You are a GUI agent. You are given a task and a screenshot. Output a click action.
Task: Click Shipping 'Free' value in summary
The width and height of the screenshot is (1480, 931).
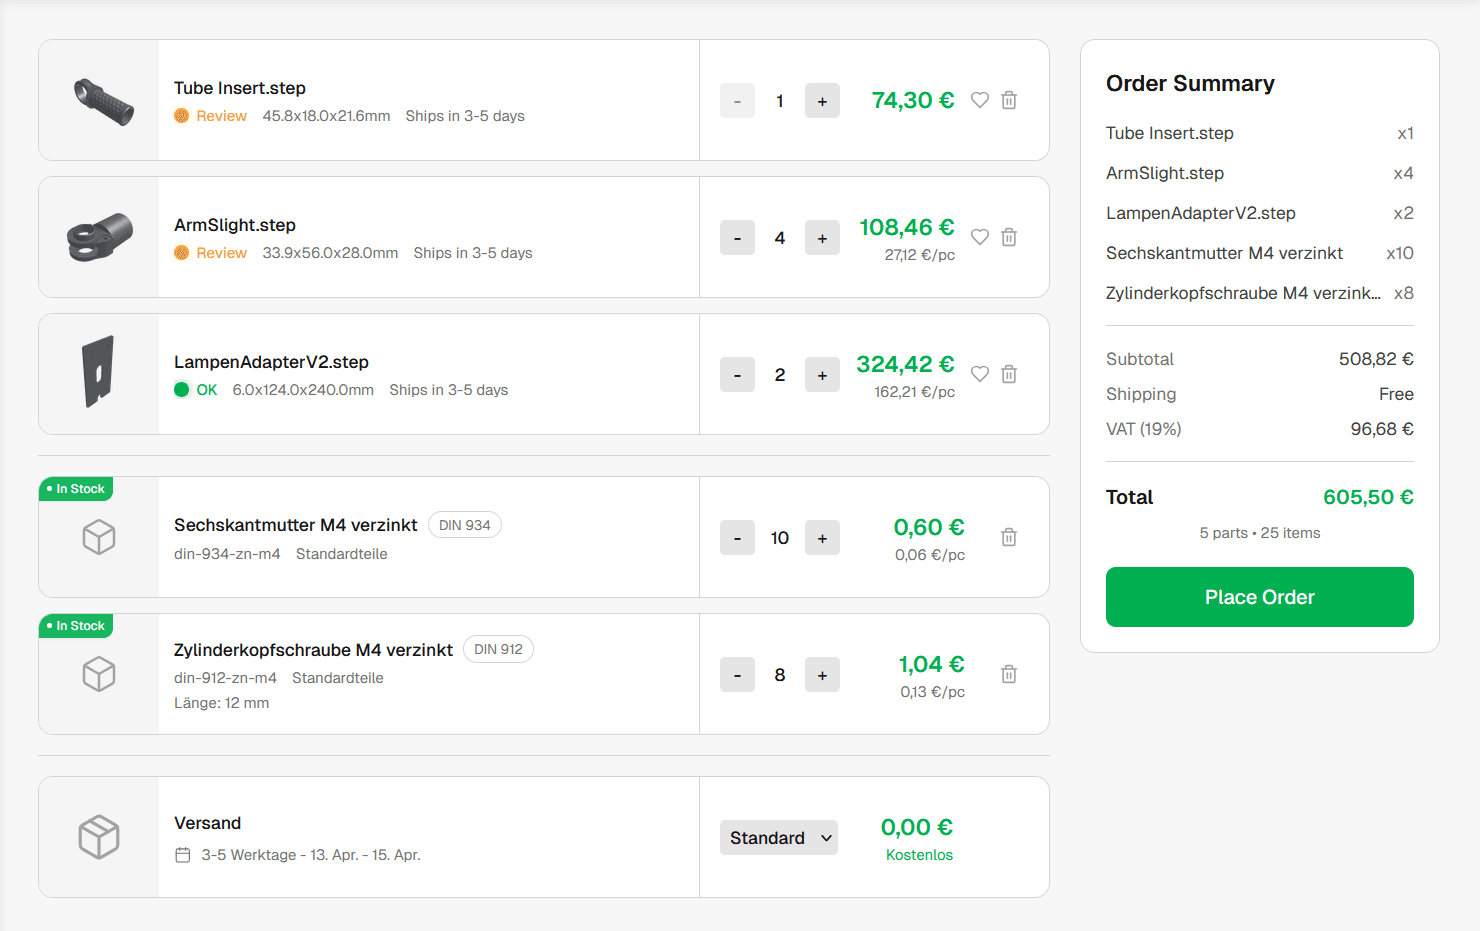(x=1396, y=394)
